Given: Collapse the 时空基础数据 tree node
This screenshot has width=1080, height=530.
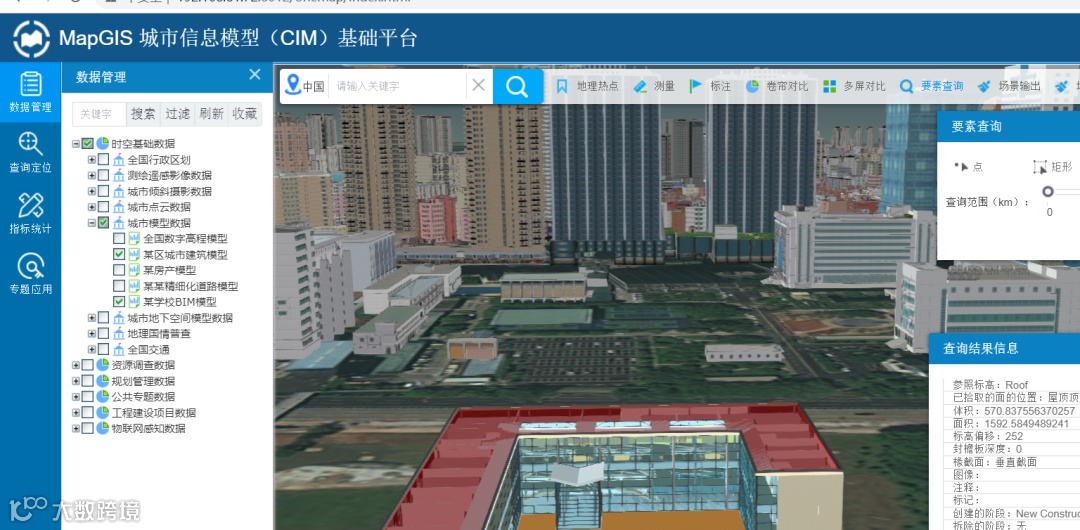Looking at the screenshot, I should click(76, 144).
